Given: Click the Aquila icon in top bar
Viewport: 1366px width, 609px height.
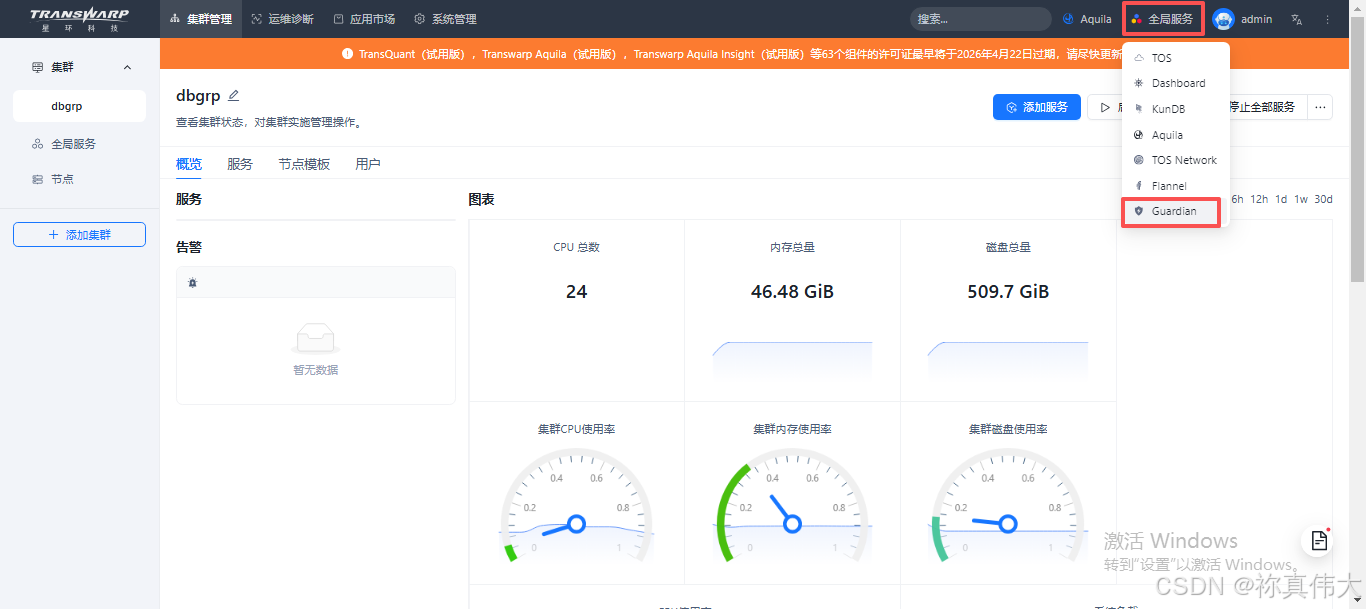Looking at the screenshot, I should (1068, 19).
